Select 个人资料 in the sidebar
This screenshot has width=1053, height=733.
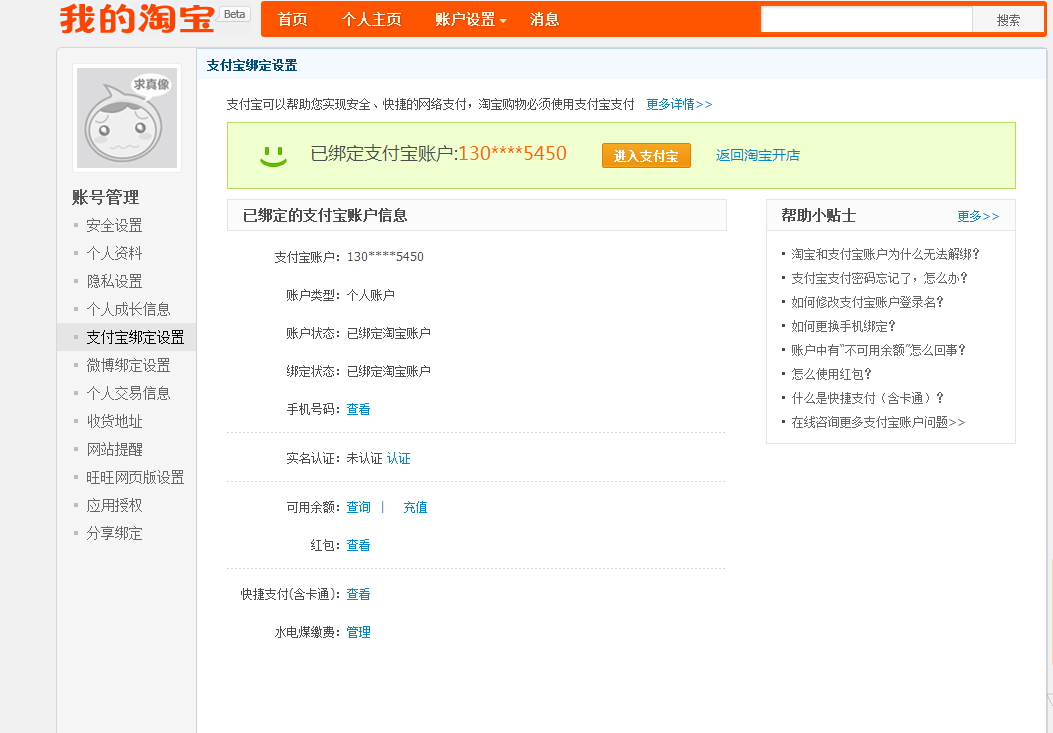pos(114,253)
